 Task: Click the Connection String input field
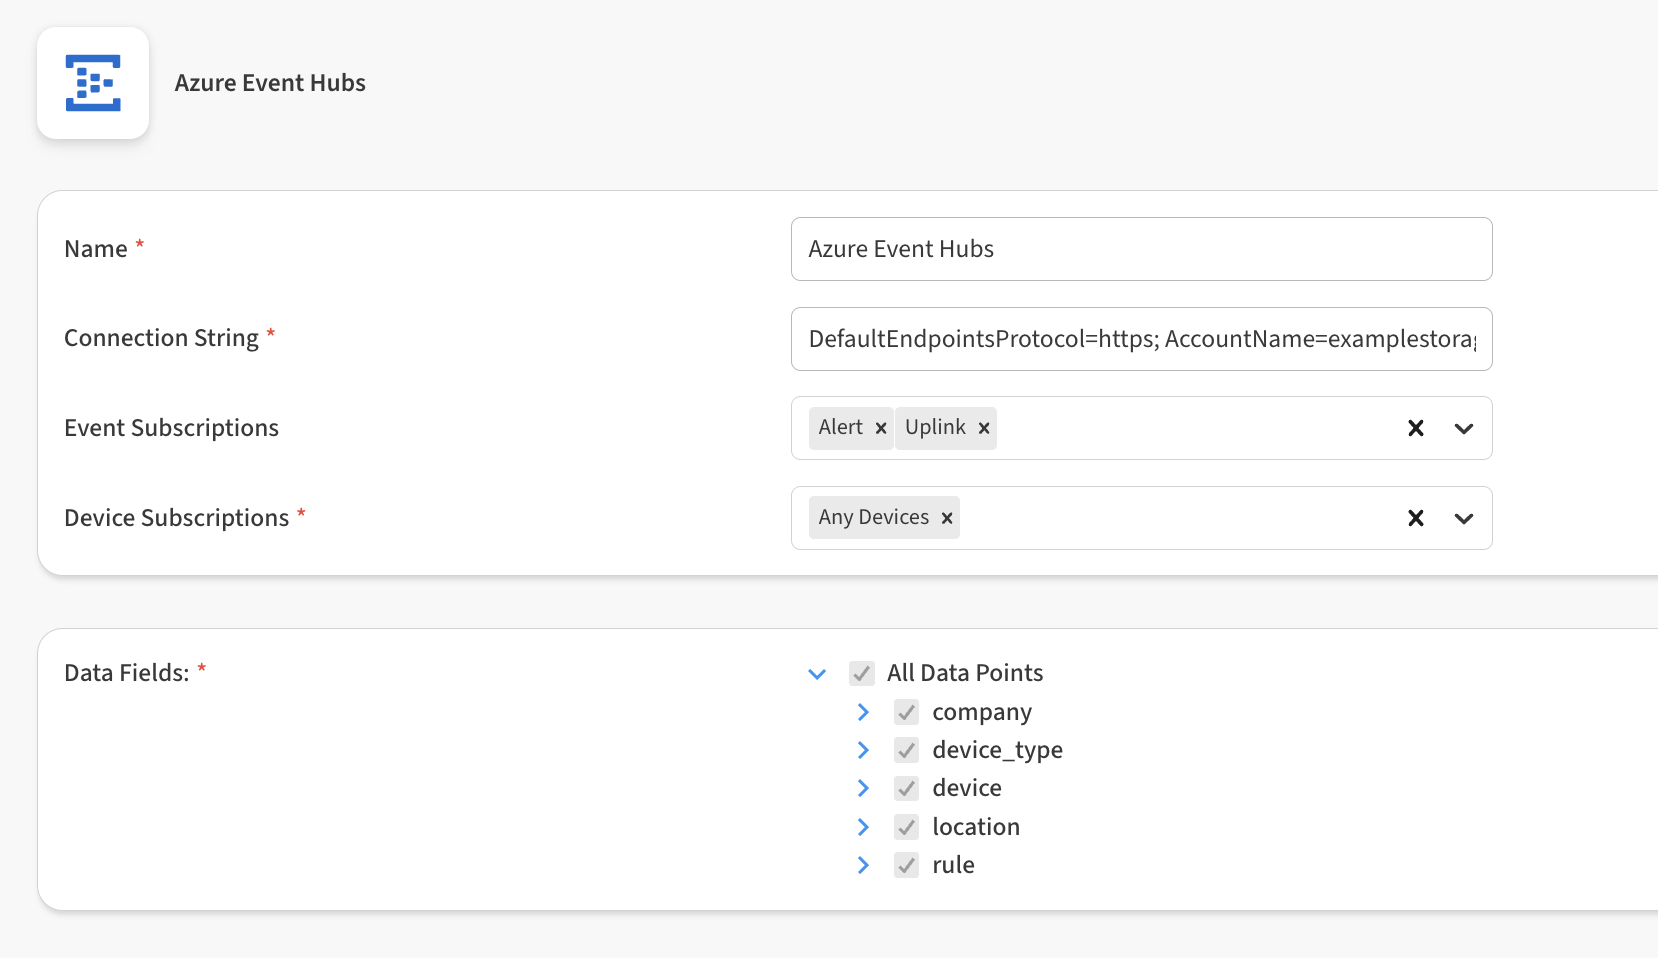1141,339
